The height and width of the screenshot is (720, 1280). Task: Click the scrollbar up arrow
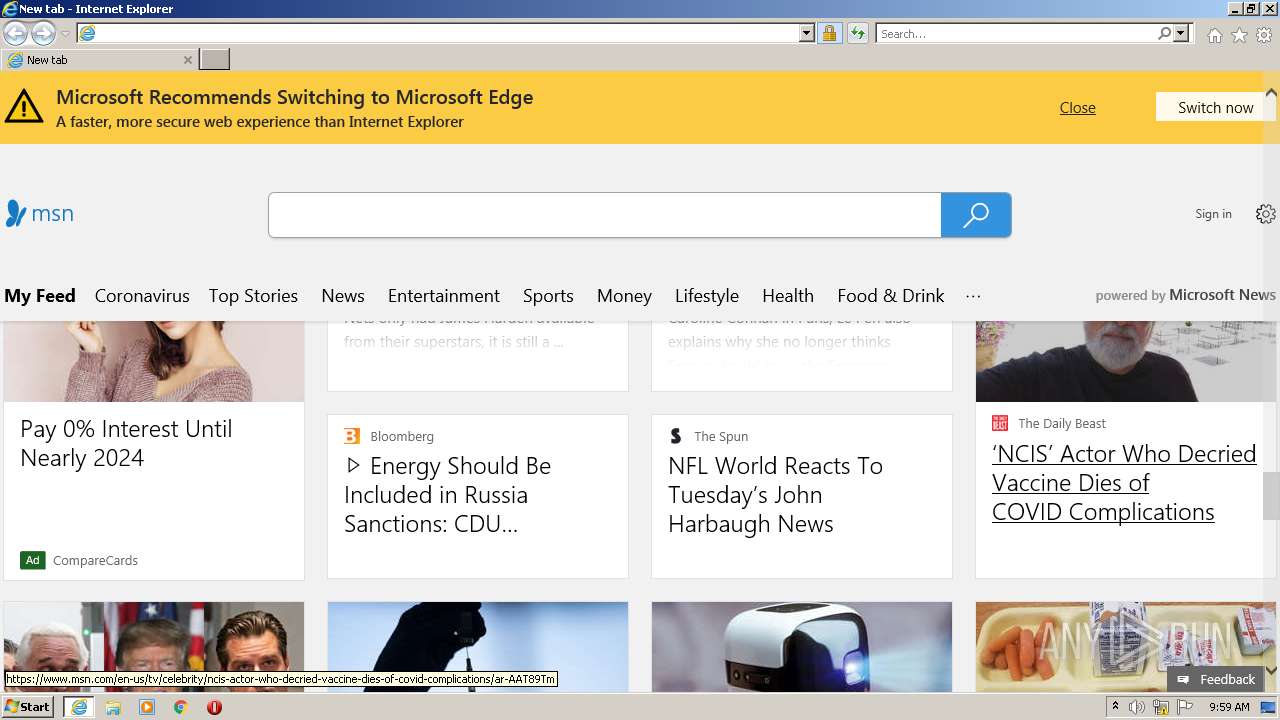1271,93
